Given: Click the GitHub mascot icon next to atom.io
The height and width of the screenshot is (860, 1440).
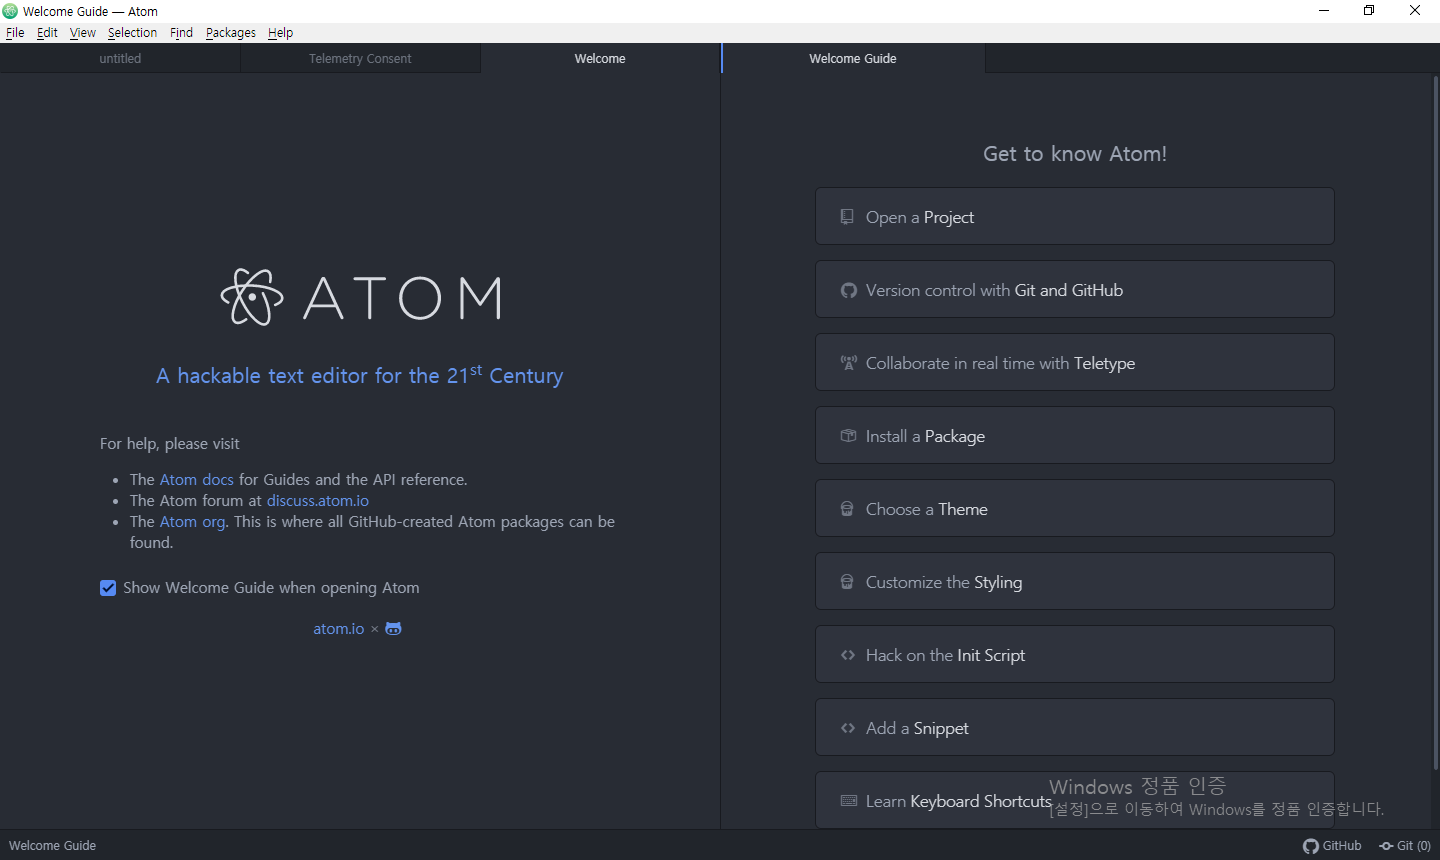Looking at the screenshot, I should 393,628.
